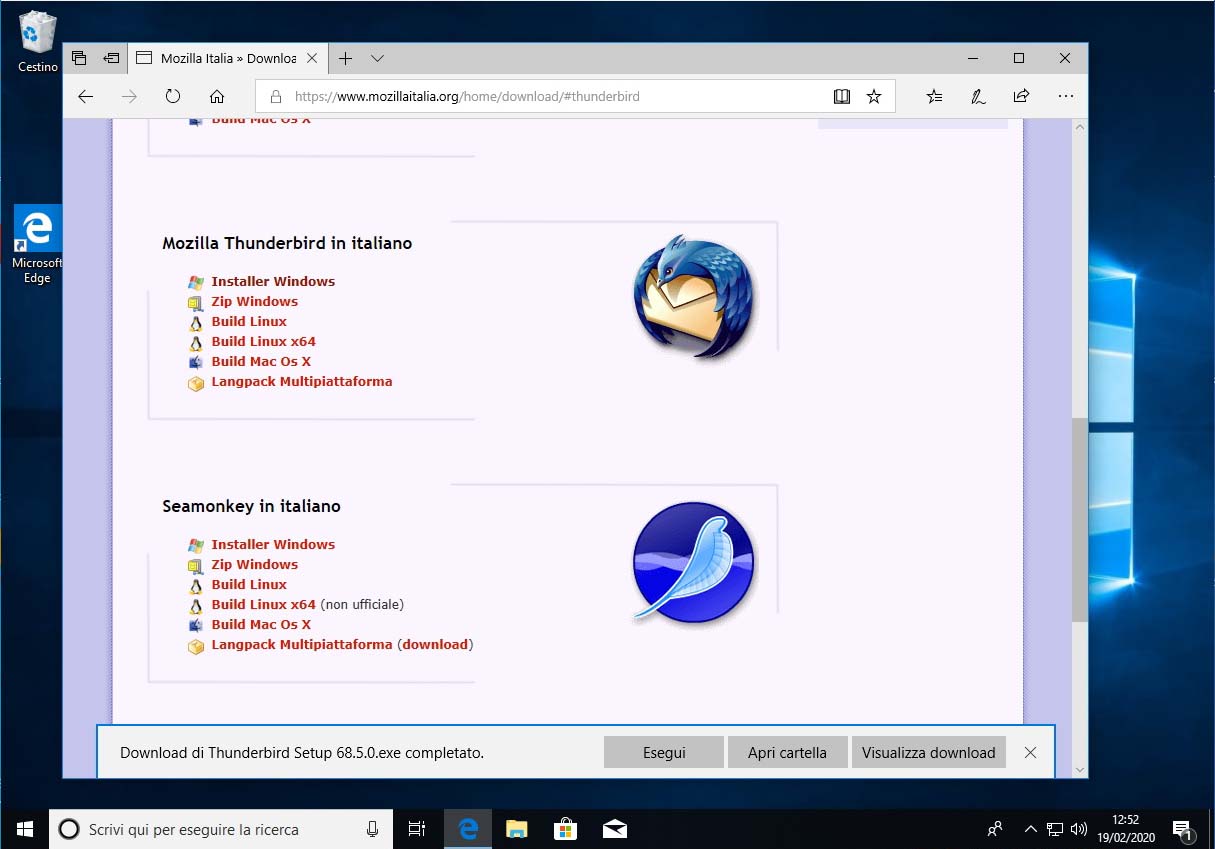Go back to the previous page in Edge

point(86,97)
